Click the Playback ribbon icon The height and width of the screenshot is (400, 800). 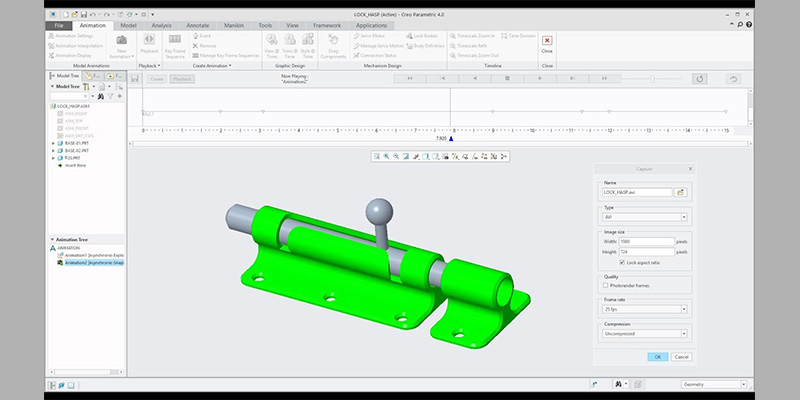pos(149,39)
